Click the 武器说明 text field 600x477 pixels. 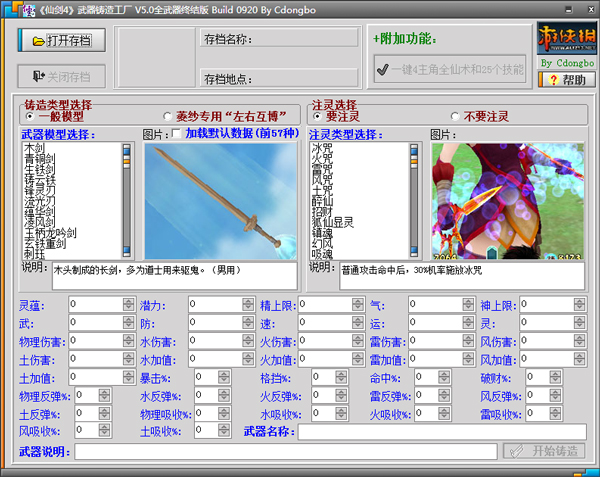click(285, 451)
